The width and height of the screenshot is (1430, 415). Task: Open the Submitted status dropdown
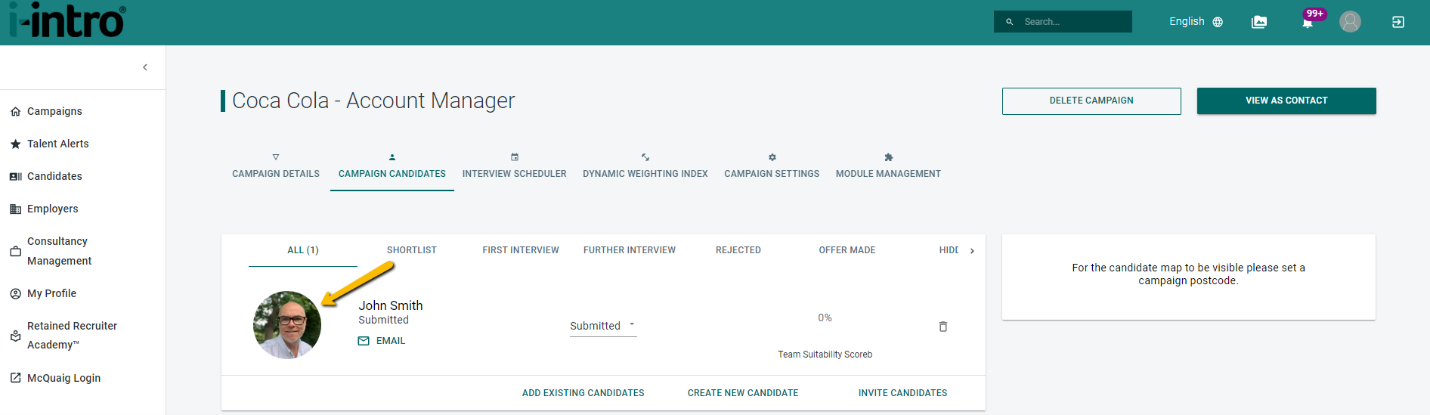tap(603, 326)
